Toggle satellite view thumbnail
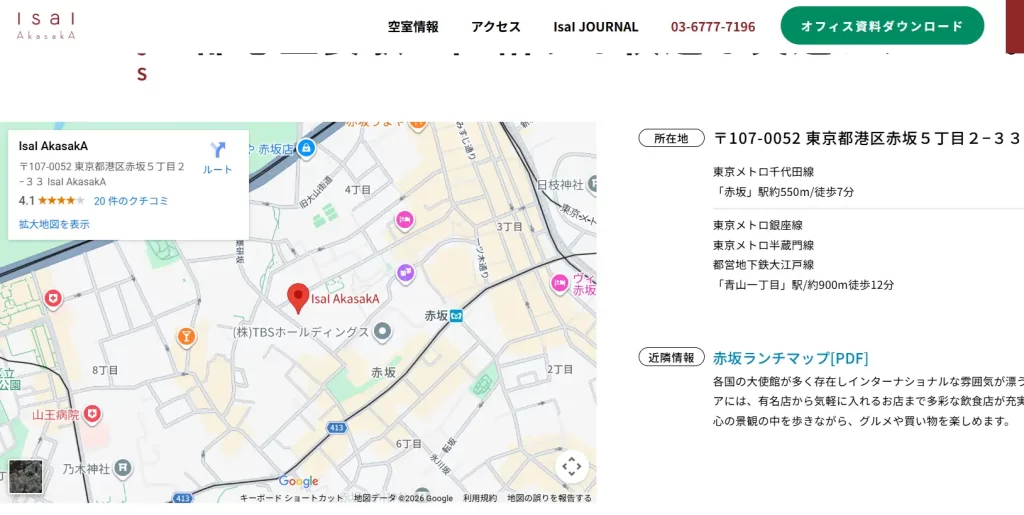The width and height of the screenshot is (1024, 515). tap(25, 476)
